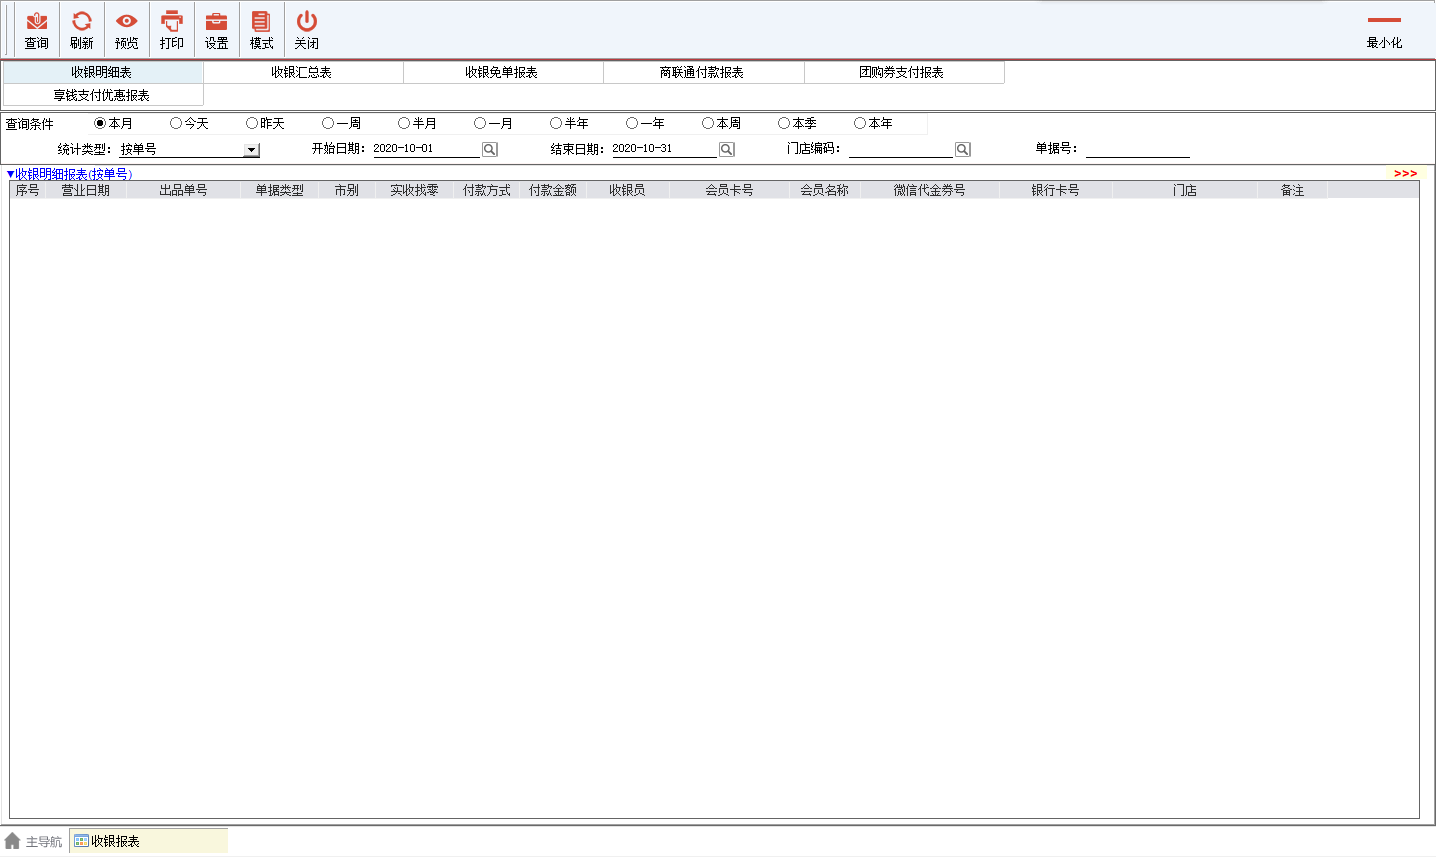Open start date calendar lookup icon
This screenshot has height=857, width=1436.
[x=490, y=149]
